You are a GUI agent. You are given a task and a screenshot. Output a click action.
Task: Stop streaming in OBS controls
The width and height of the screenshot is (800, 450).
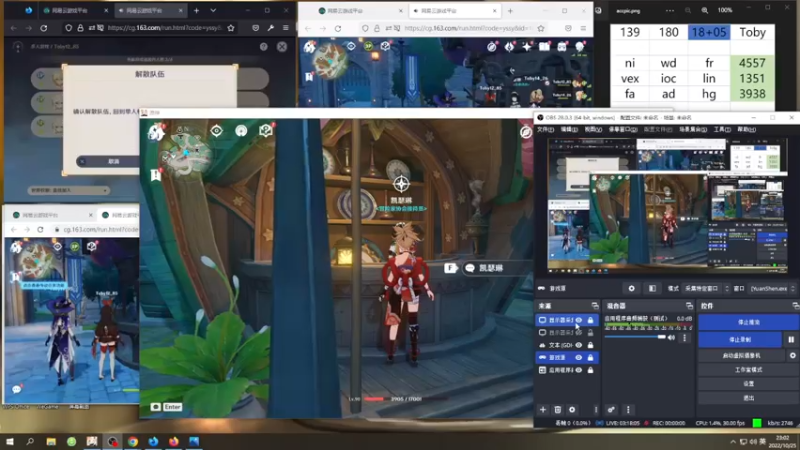click(748, 322)
